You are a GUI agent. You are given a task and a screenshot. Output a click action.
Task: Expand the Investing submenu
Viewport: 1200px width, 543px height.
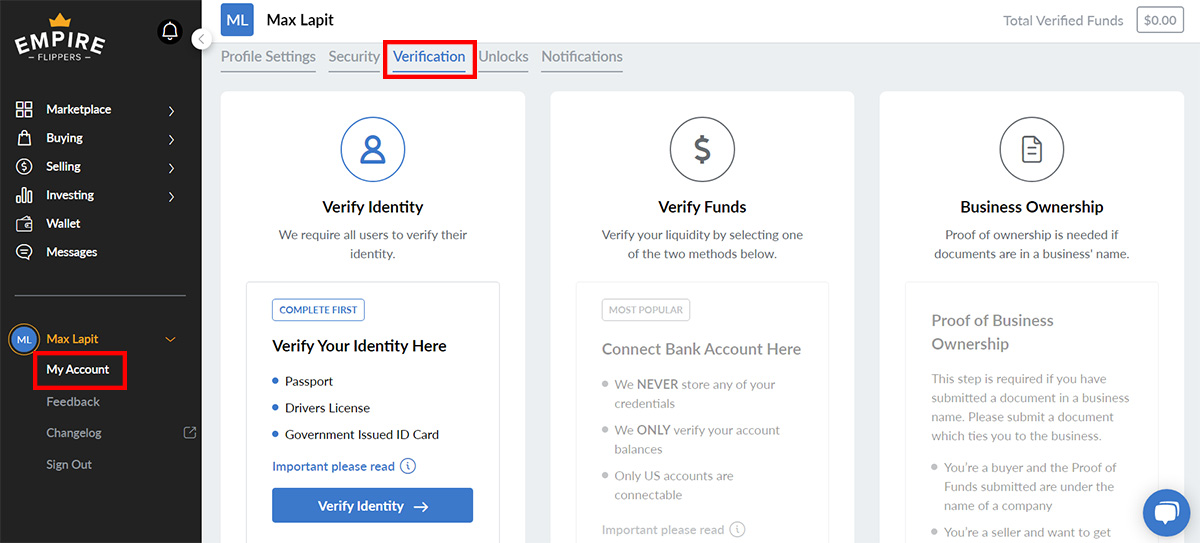171,196
